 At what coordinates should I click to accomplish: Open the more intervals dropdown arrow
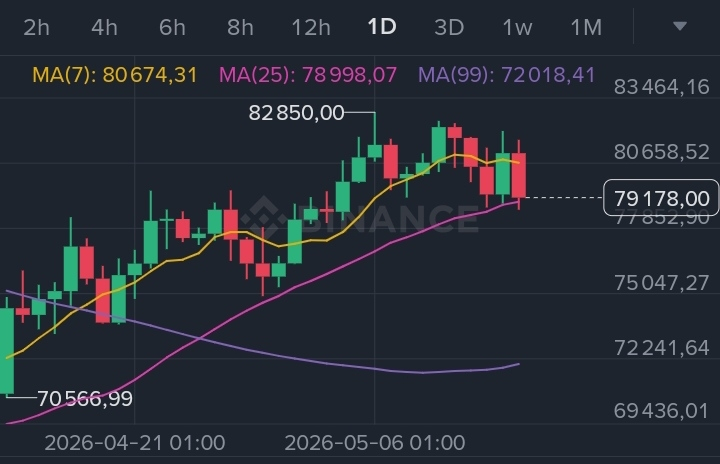(x=680, y=26)
